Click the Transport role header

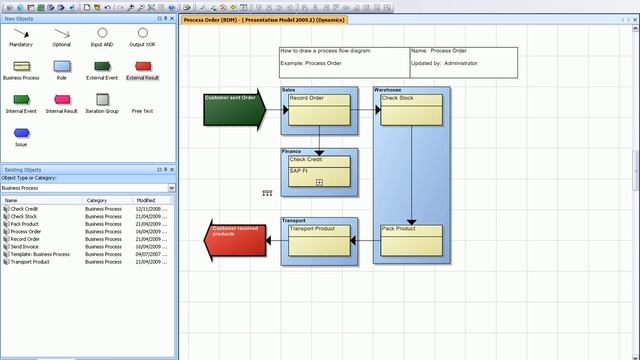tap(294, 220)
